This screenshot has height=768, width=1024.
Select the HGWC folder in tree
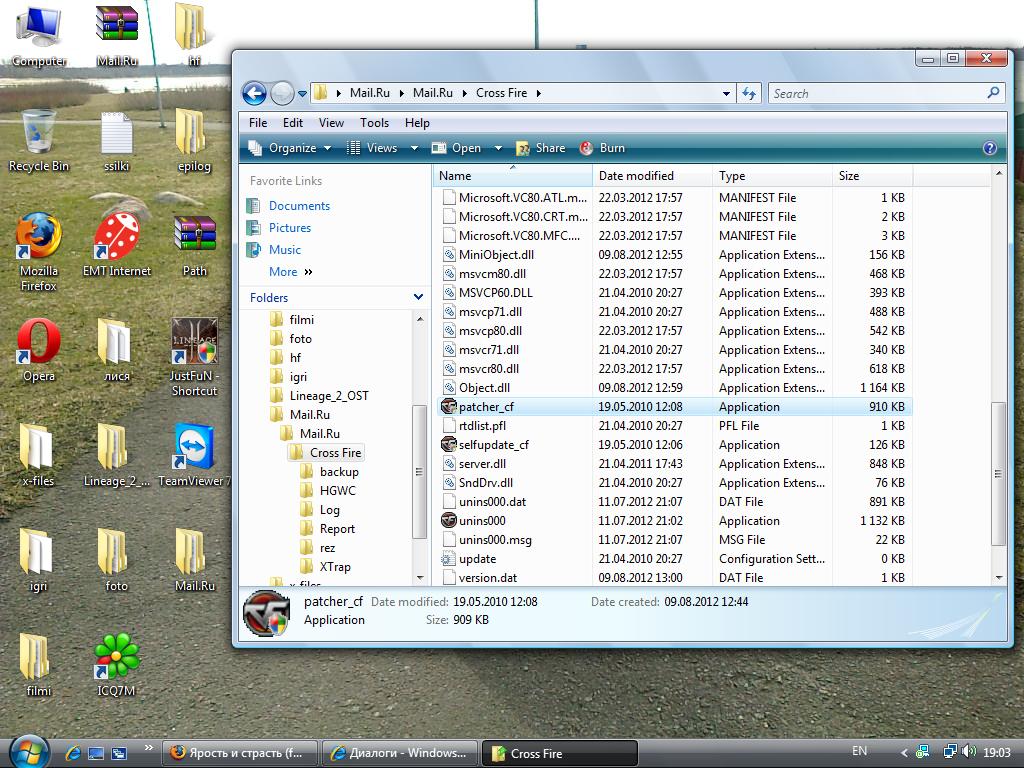pos(338,490)
